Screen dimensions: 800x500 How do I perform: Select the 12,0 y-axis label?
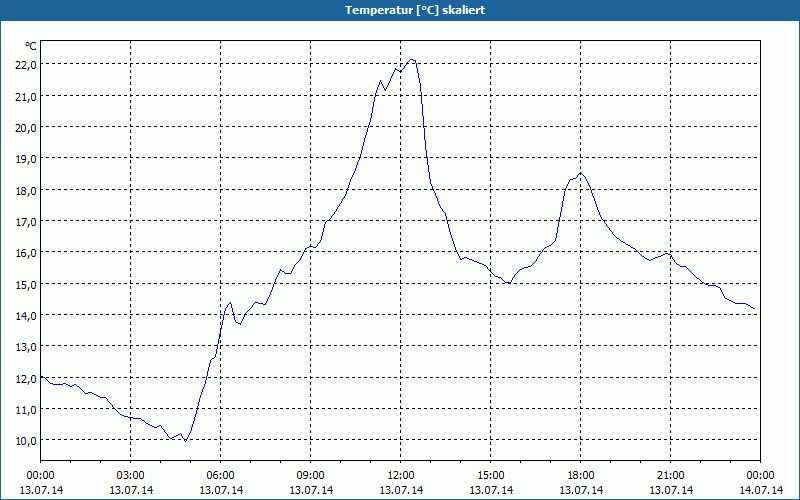[27, 379]
